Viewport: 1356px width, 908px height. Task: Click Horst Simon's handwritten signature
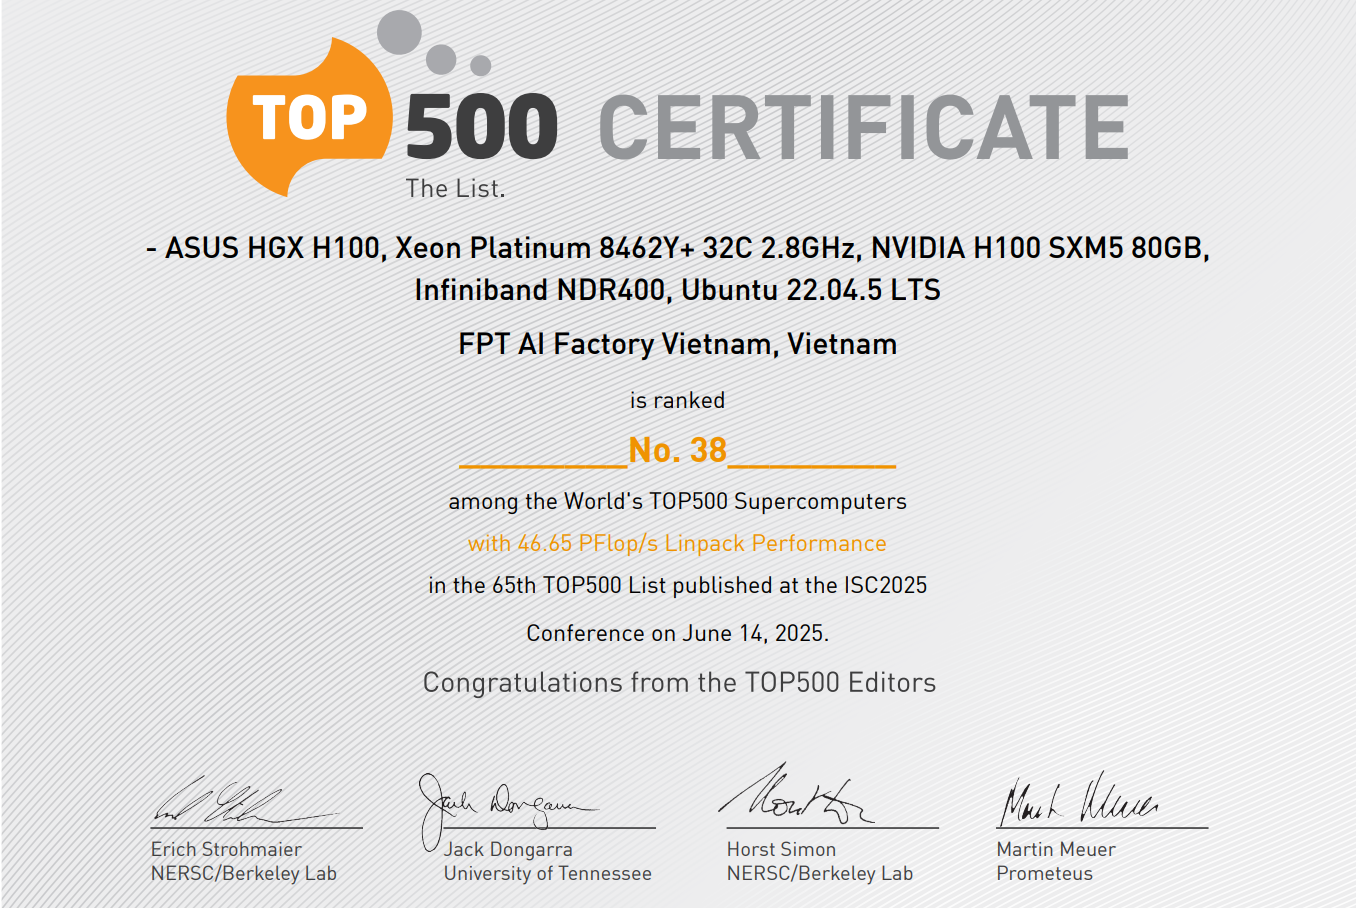(796, 794)
